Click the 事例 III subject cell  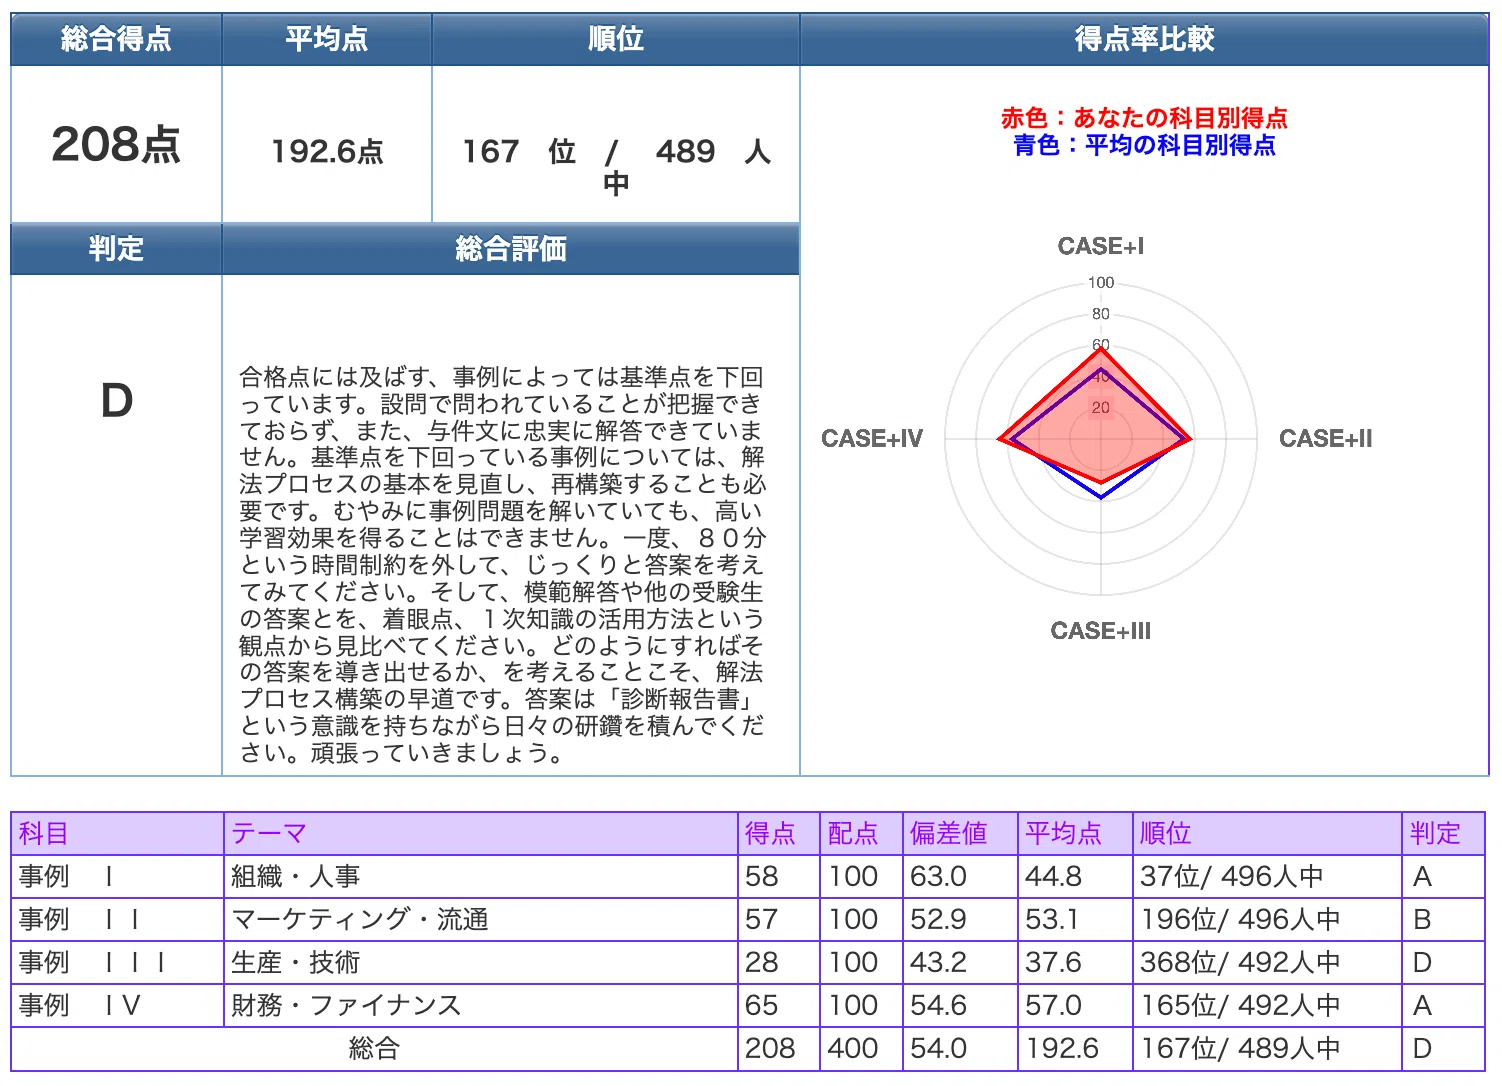pos(117,962)
